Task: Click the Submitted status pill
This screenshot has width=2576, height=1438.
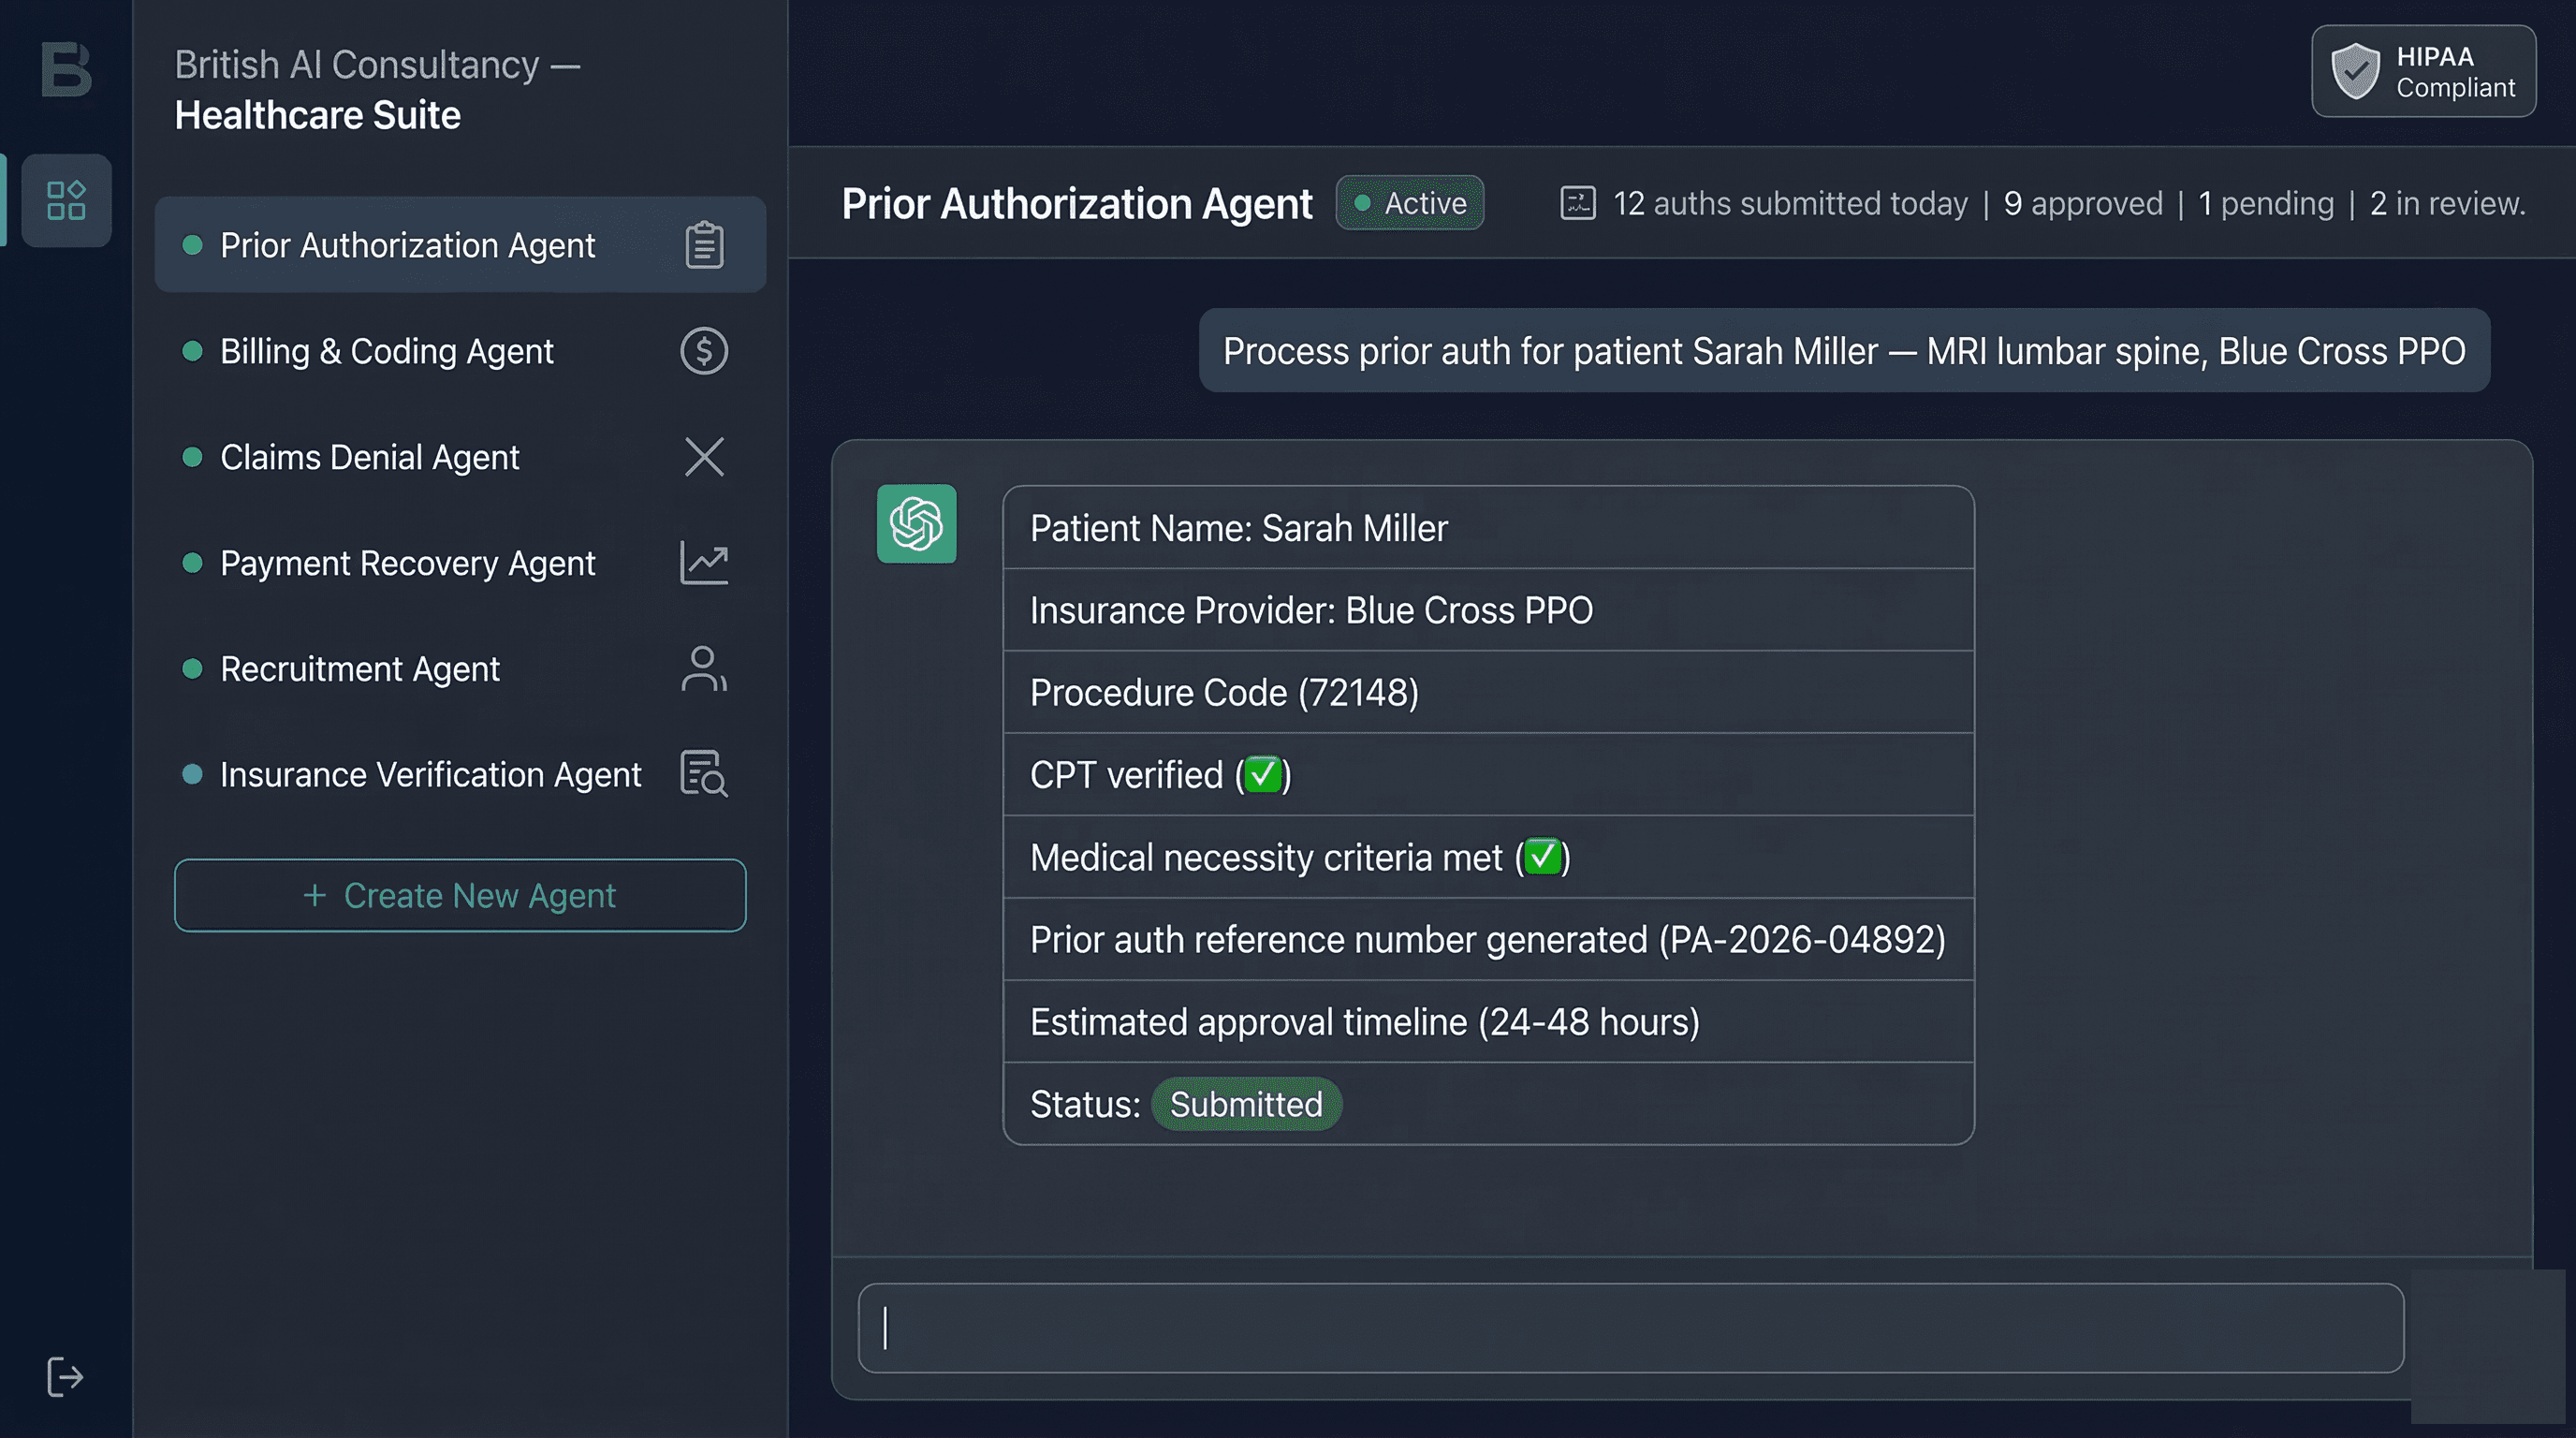Action: pos(1245,1104)
